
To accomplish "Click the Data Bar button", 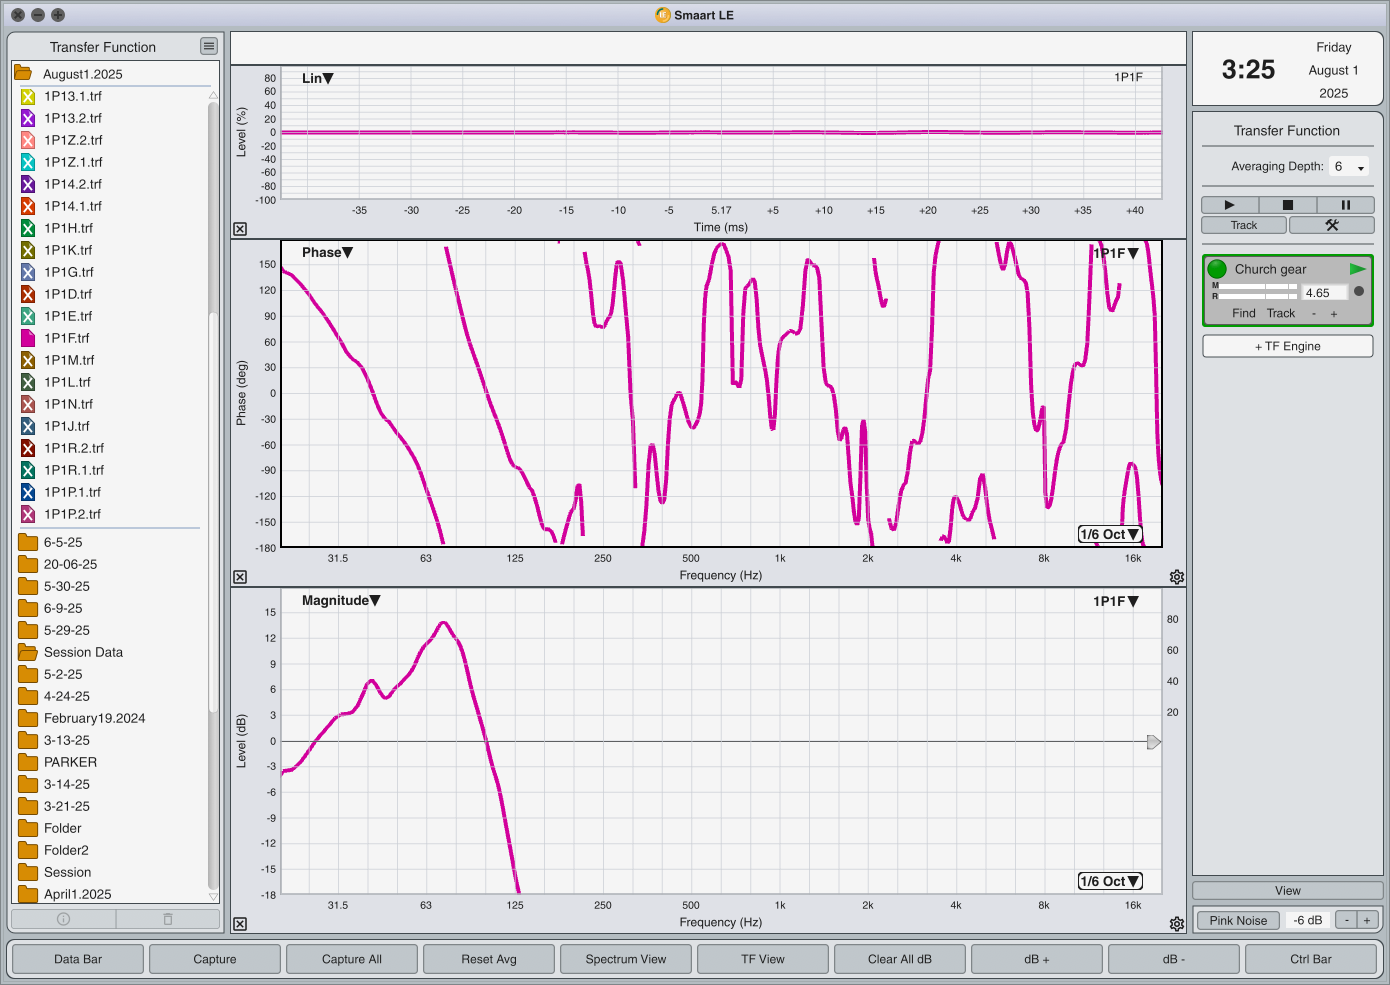I will point(78,959).
